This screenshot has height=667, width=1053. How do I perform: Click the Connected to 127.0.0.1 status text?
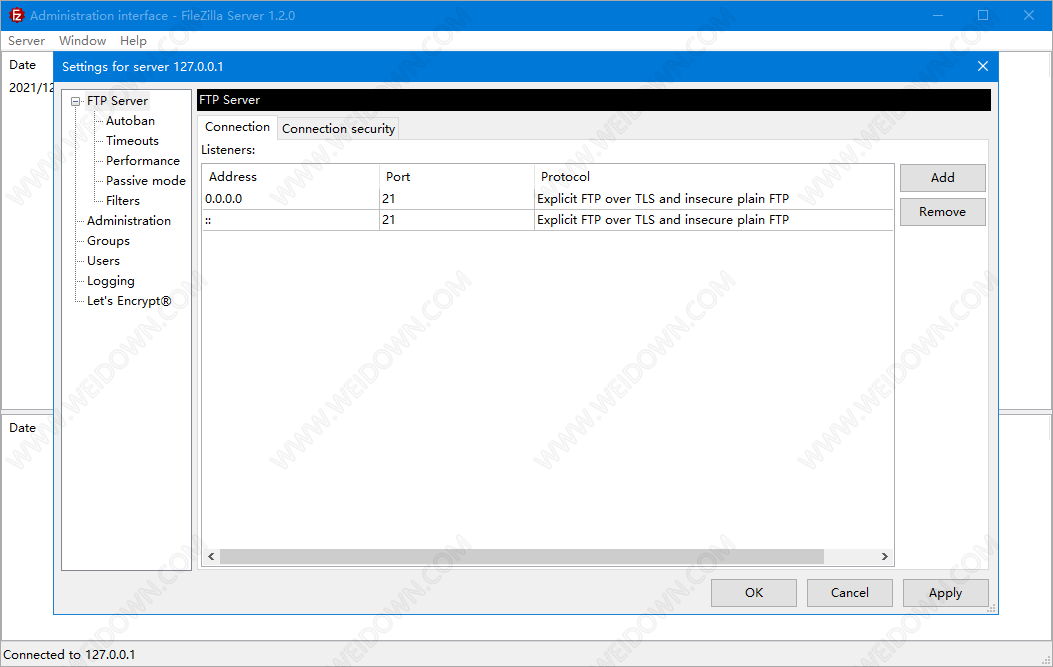pos(69,654)
